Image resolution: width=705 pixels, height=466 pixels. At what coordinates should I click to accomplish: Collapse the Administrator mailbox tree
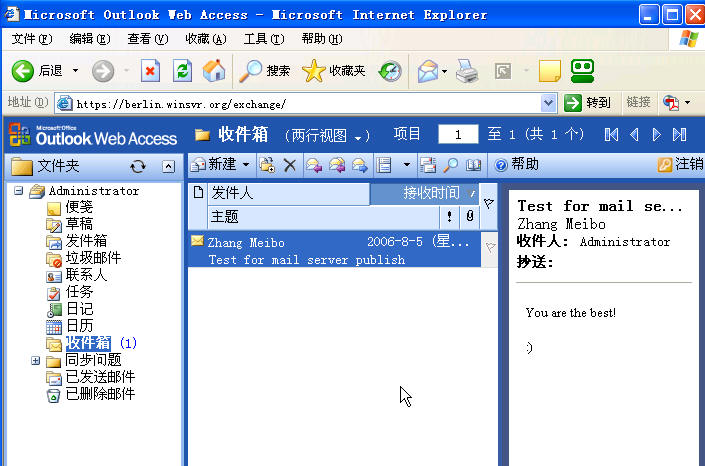(19, 191)
